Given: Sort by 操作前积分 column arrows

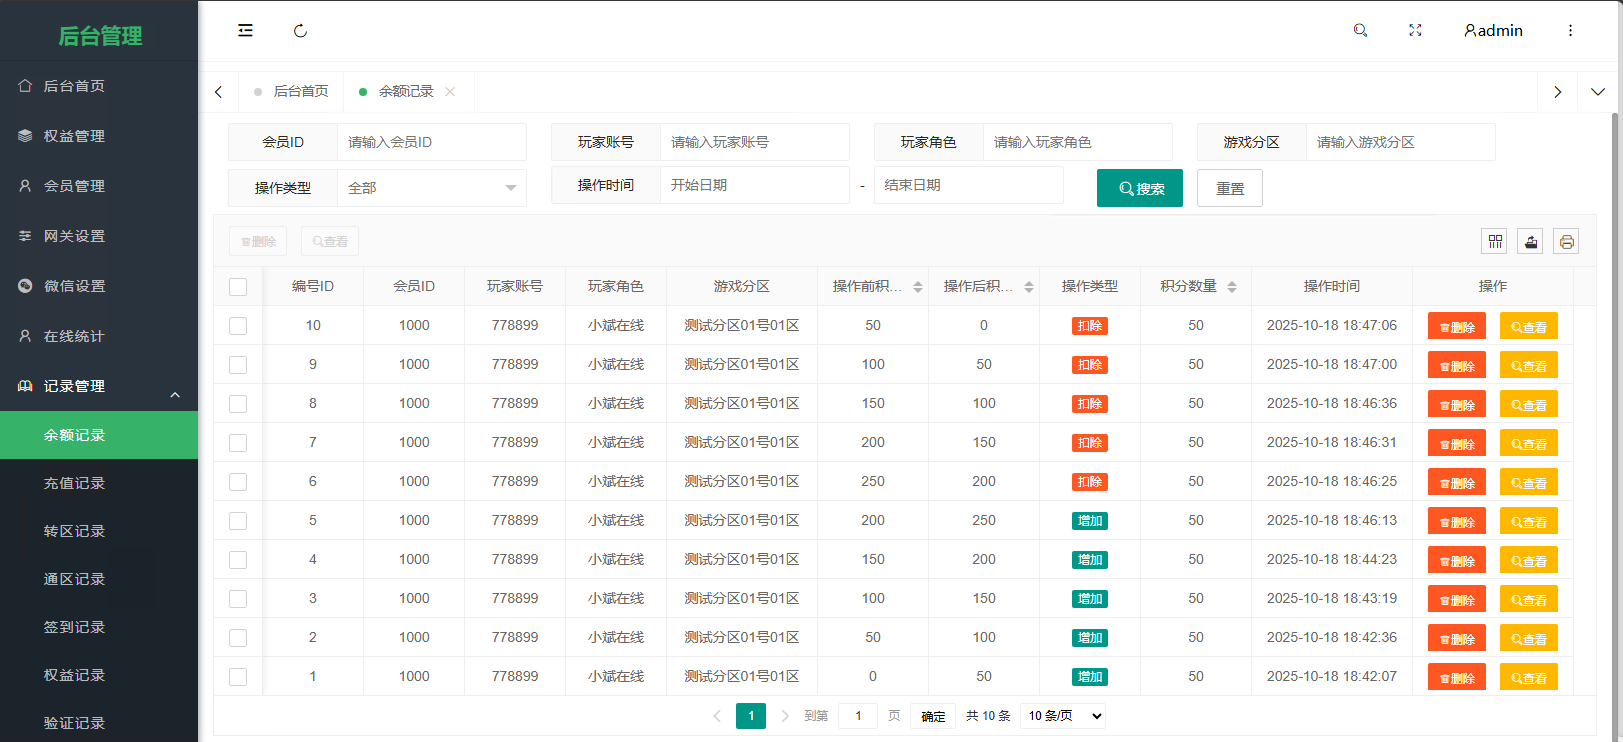Looking at the screenshot, I should click(918, 287).
